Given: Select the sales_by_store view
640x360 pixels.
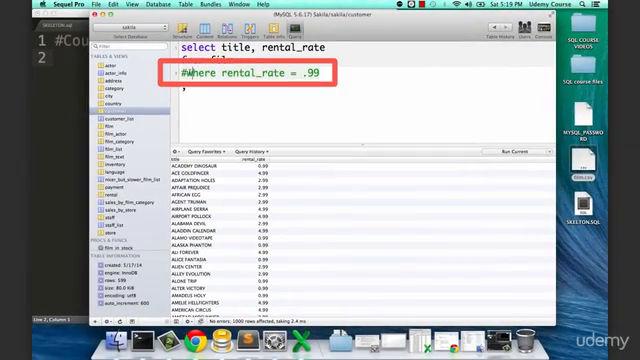Looking at the screenshot, I should click(120, 210).
